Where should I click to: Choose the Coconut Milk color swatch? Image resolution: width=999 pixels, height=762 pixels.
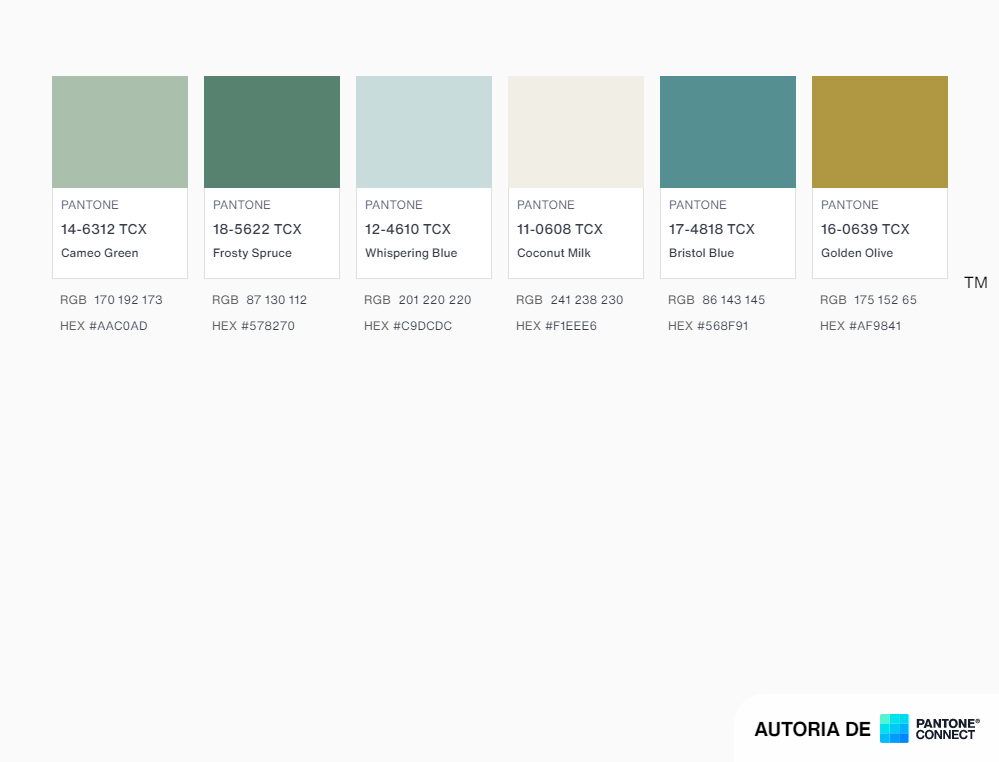coord(576,132)
